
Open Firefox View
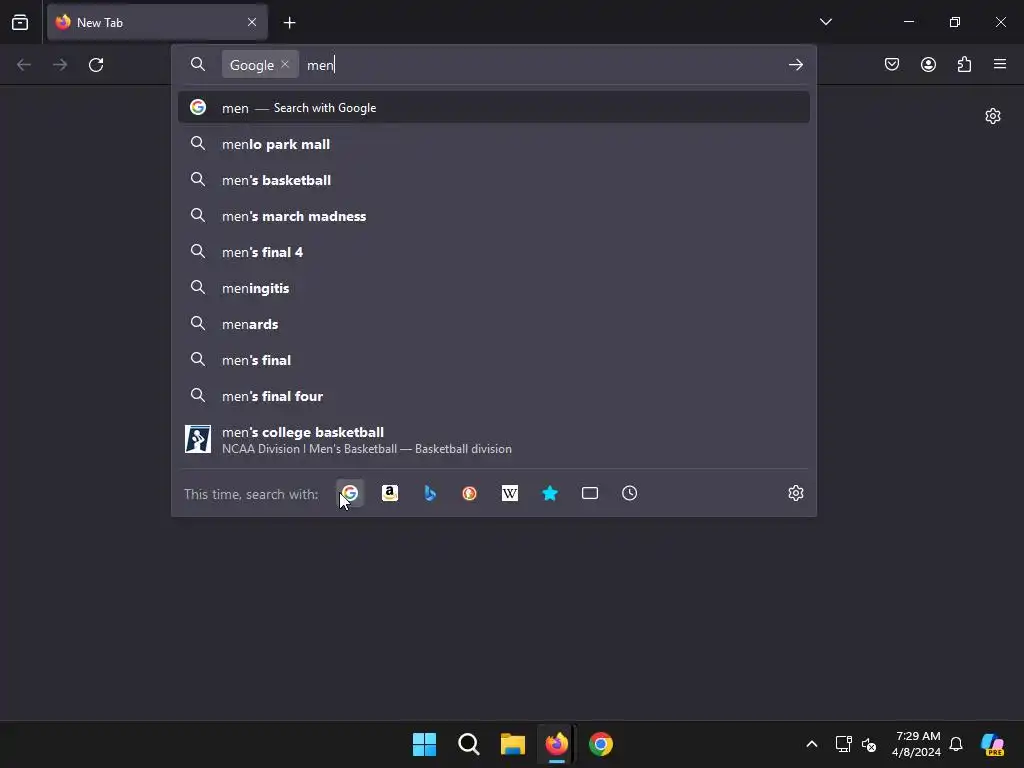pyautogui.click(x=20, y=22)
